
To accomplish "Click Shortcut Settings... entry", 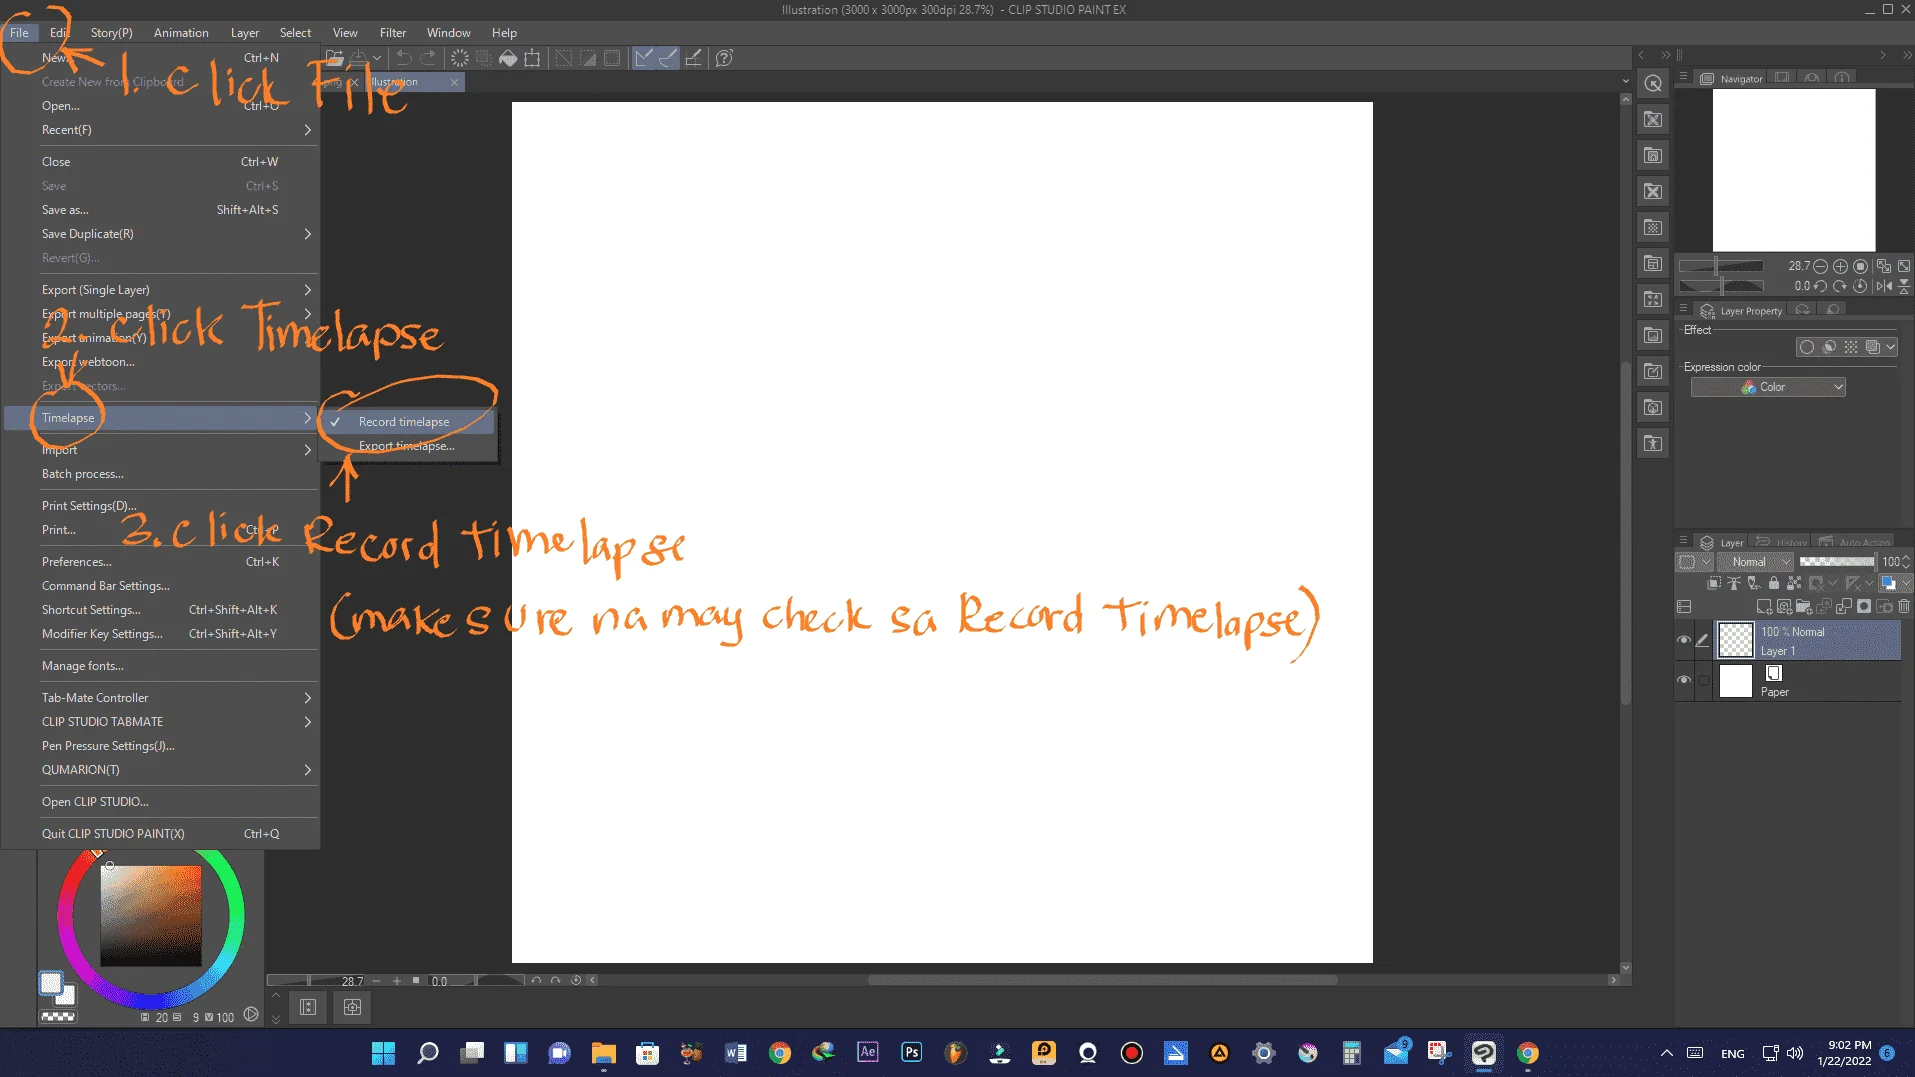I will click(160, 610).
